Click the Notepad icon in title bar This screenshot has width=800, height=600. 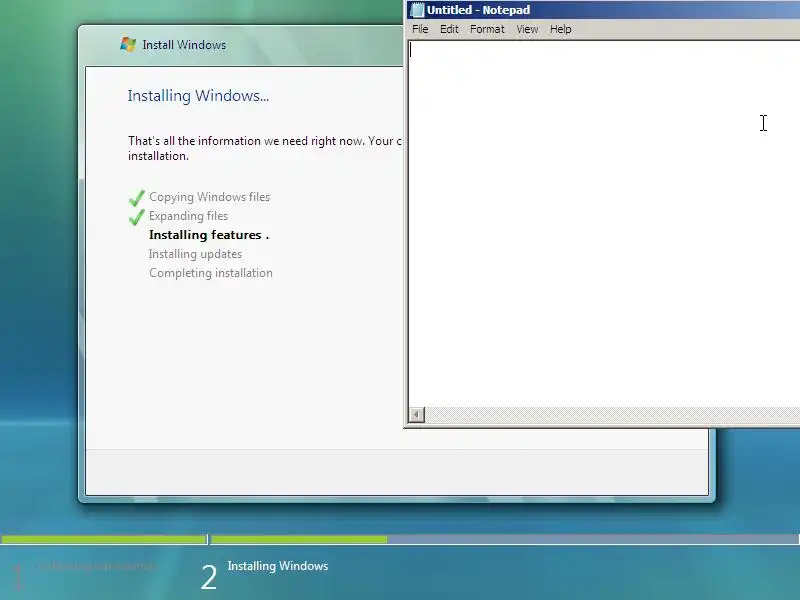(x=417, y=10)
